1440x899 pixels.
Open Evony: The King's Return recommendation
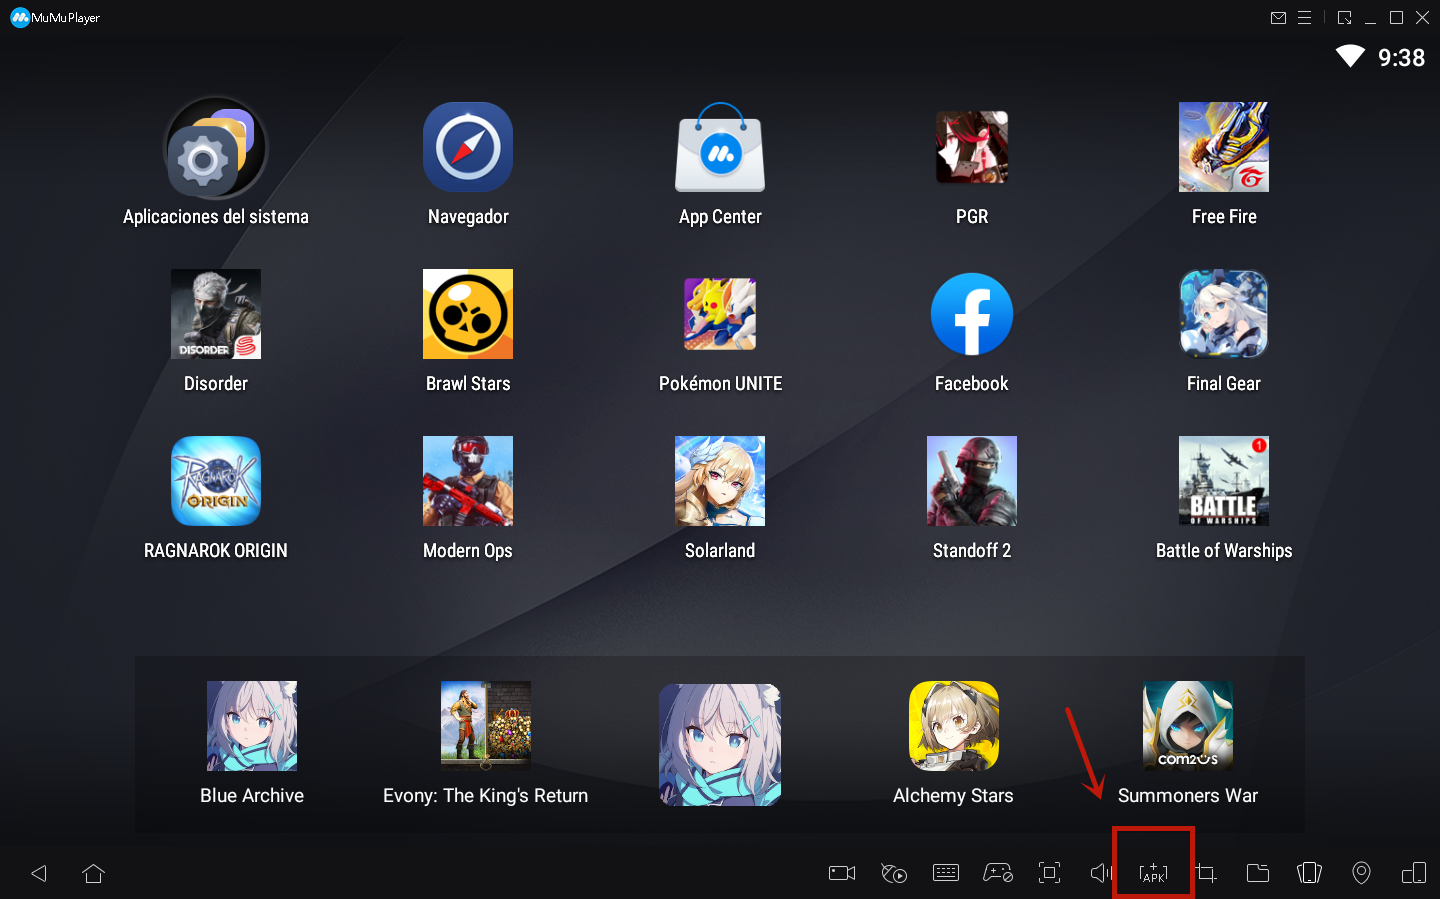[x=486, y=726]
